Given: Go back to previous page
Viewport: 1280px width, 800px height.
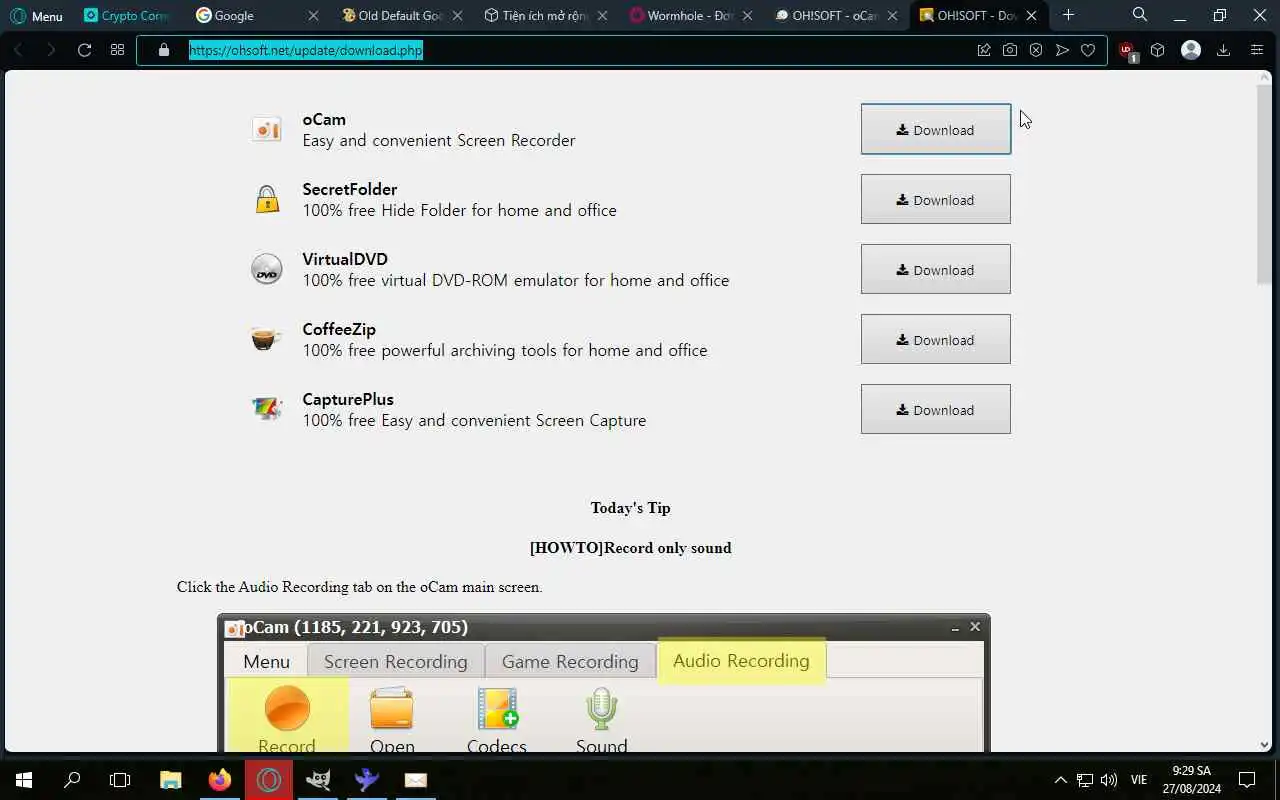Looking at the screenshot, I should [18, 50].
